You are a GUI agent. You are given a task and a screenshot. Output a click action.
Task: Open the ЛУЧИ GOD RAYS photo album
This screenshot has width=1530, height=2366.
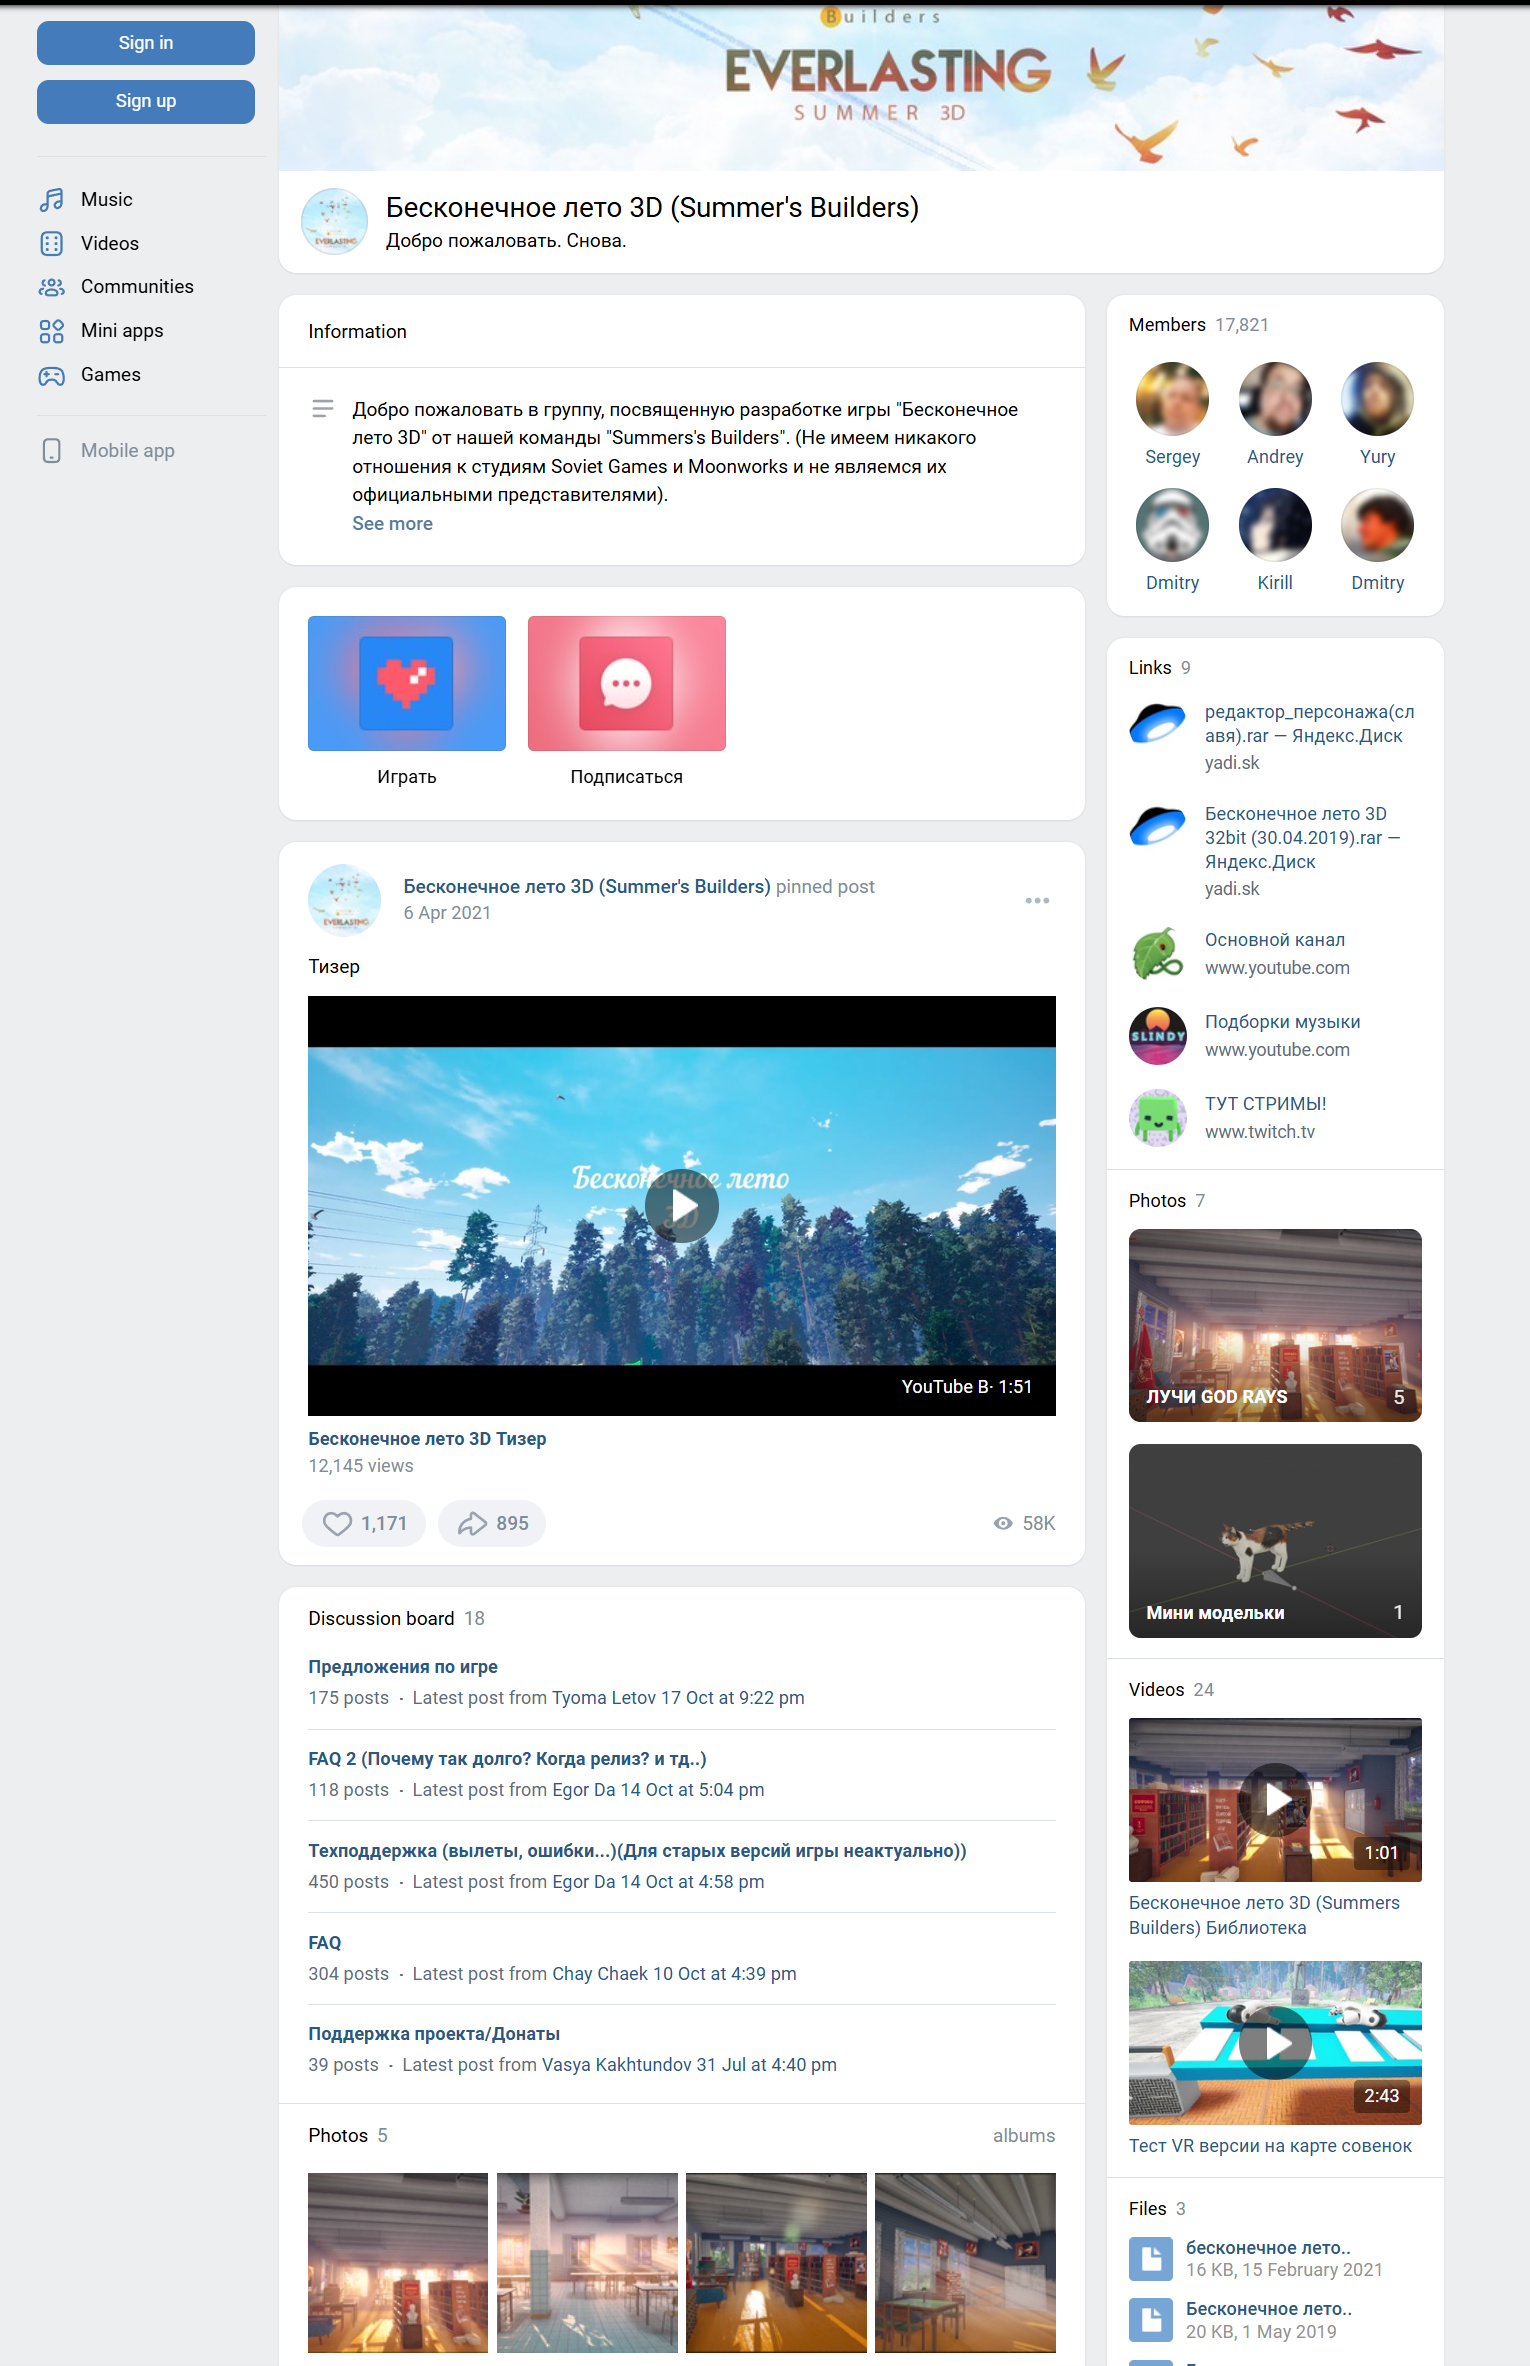point(1275,1326)
